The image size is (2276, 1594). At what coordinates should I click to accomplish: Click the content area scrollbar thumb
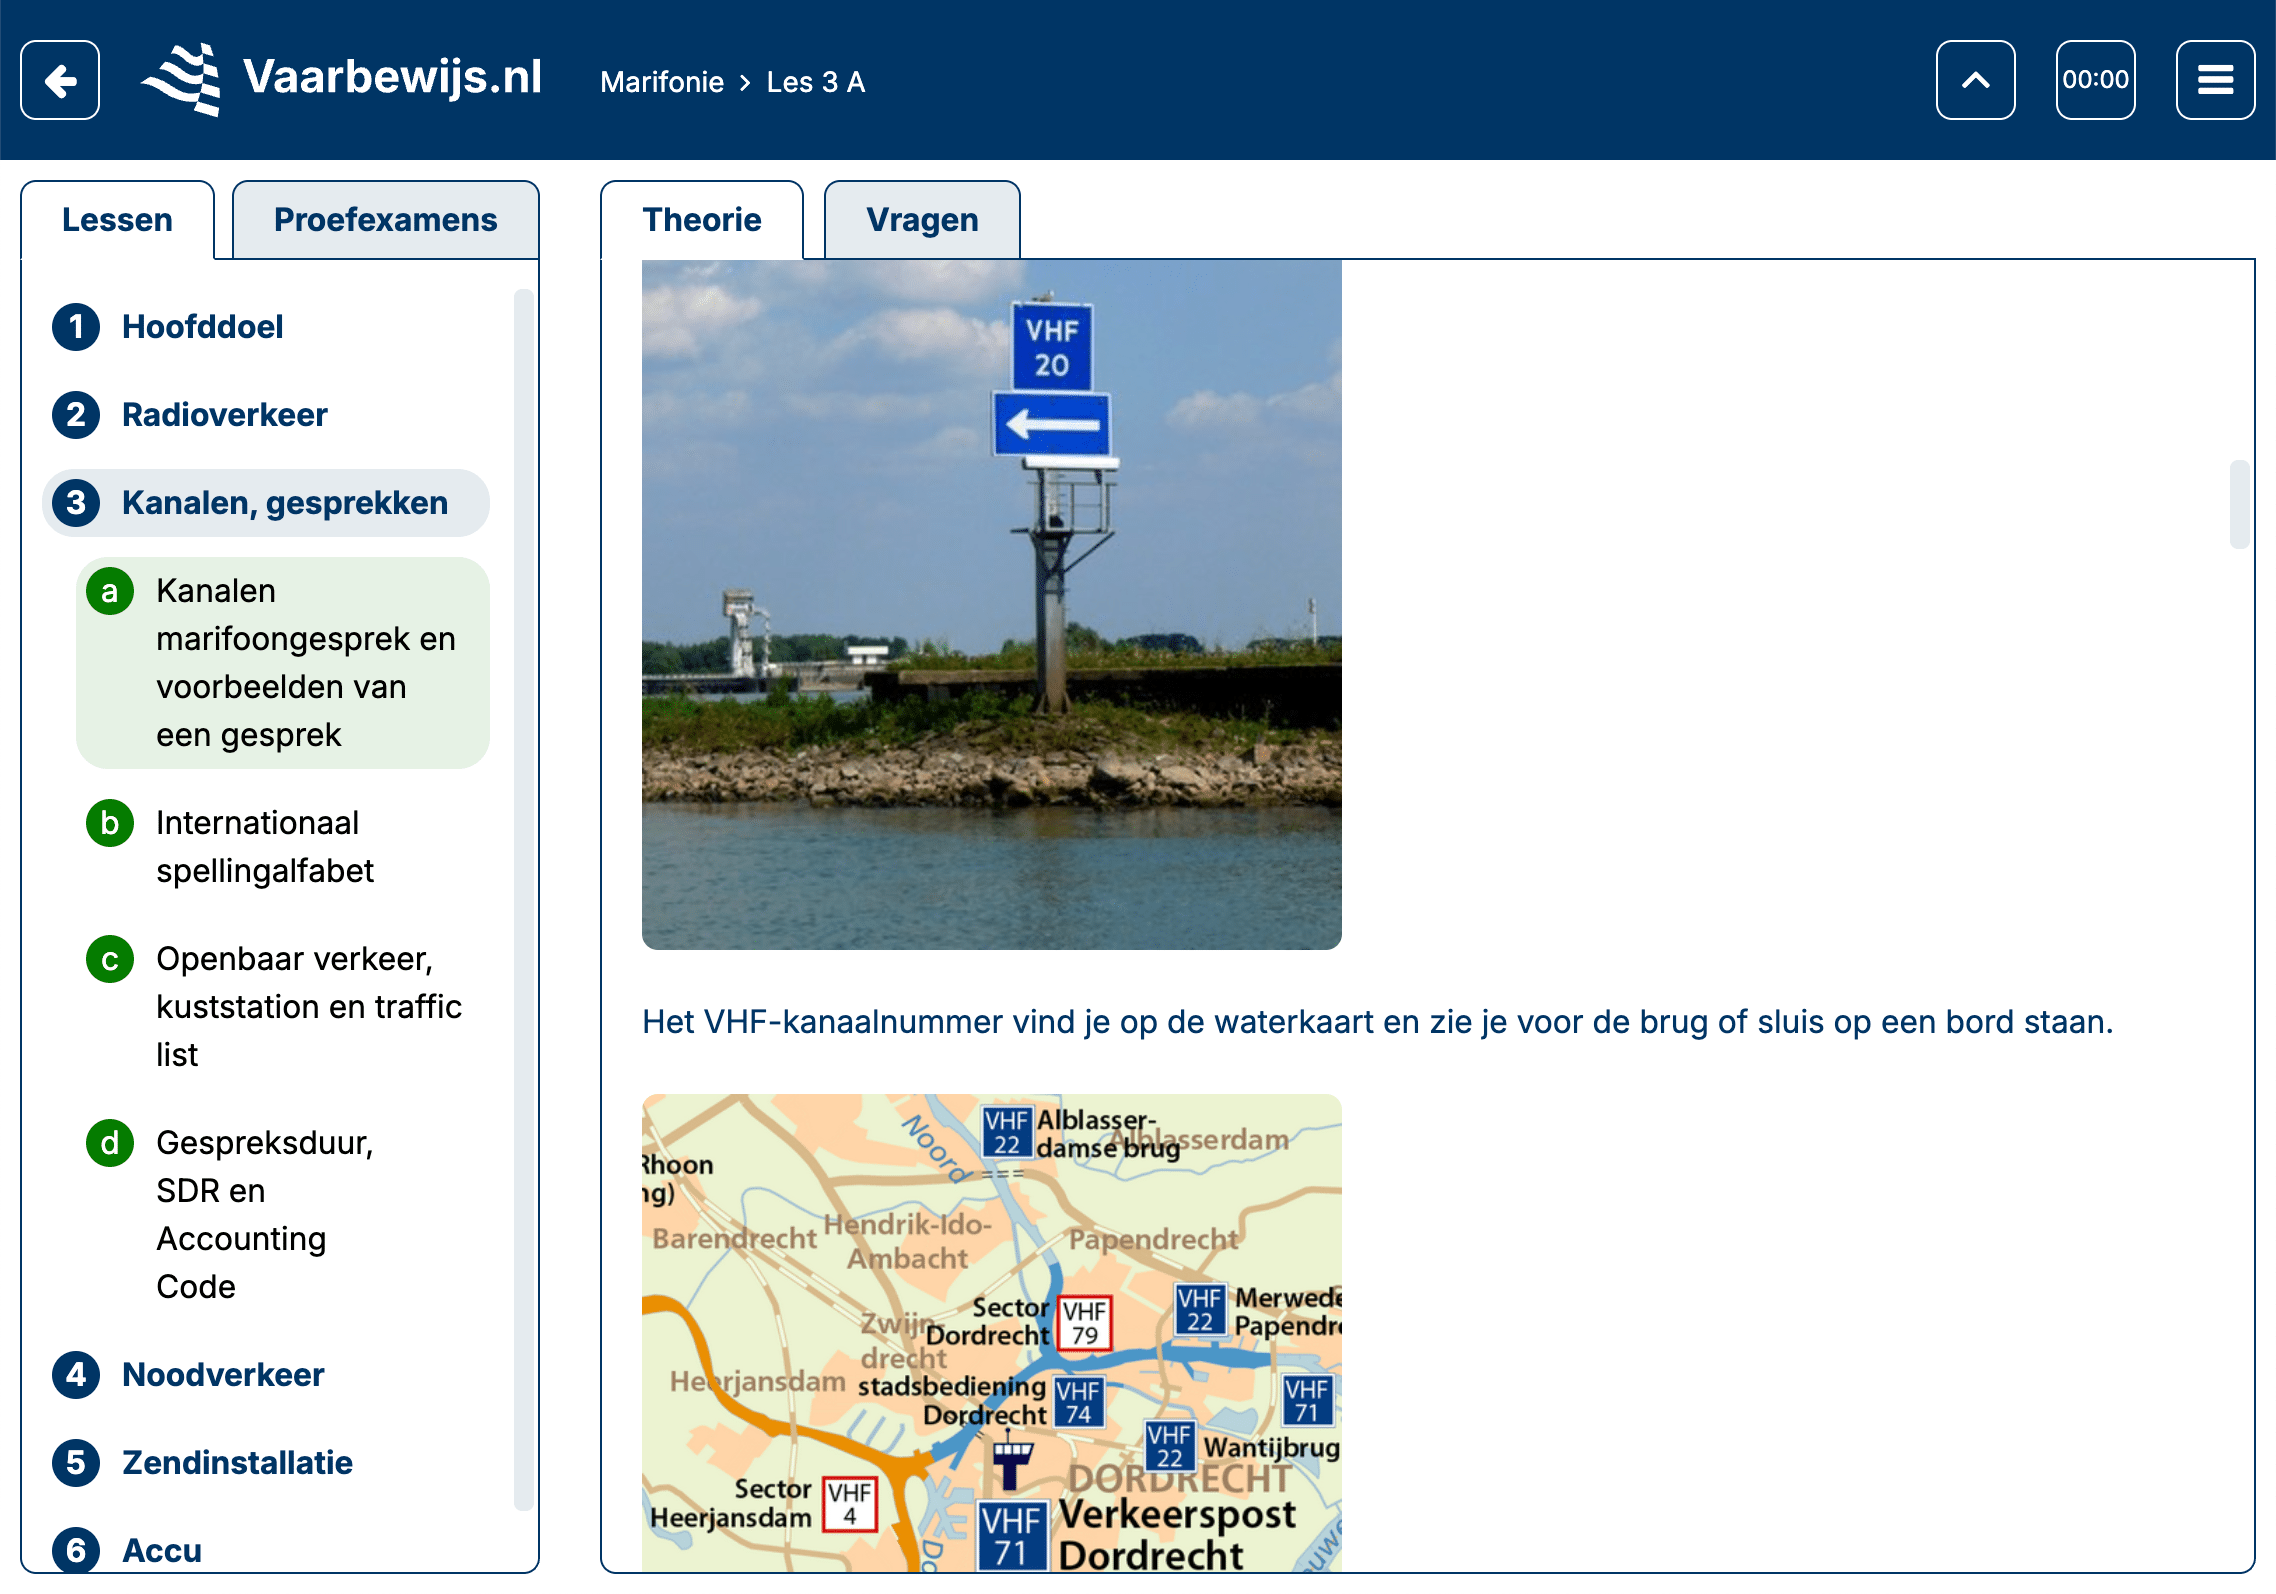click(x=2239, y=504)
